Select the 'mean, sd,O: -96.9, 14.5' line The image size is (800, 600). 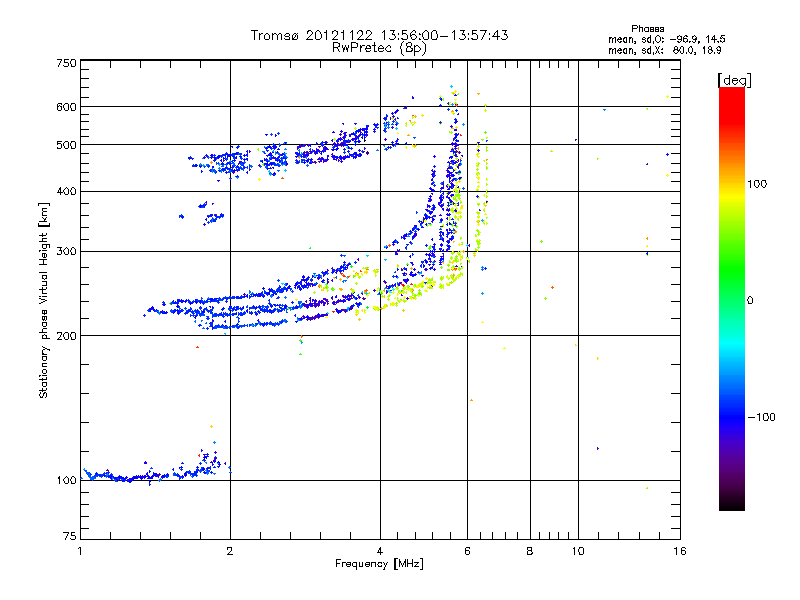(666, 39)
